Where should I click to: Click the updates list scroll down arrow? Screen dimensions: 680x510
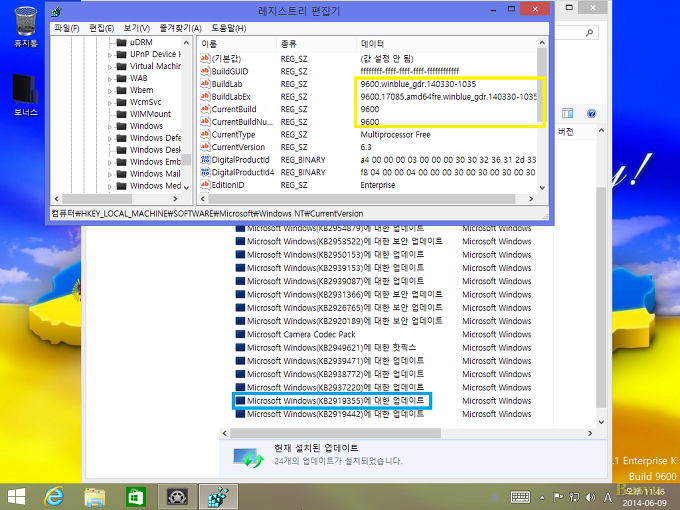click(601, 422)
